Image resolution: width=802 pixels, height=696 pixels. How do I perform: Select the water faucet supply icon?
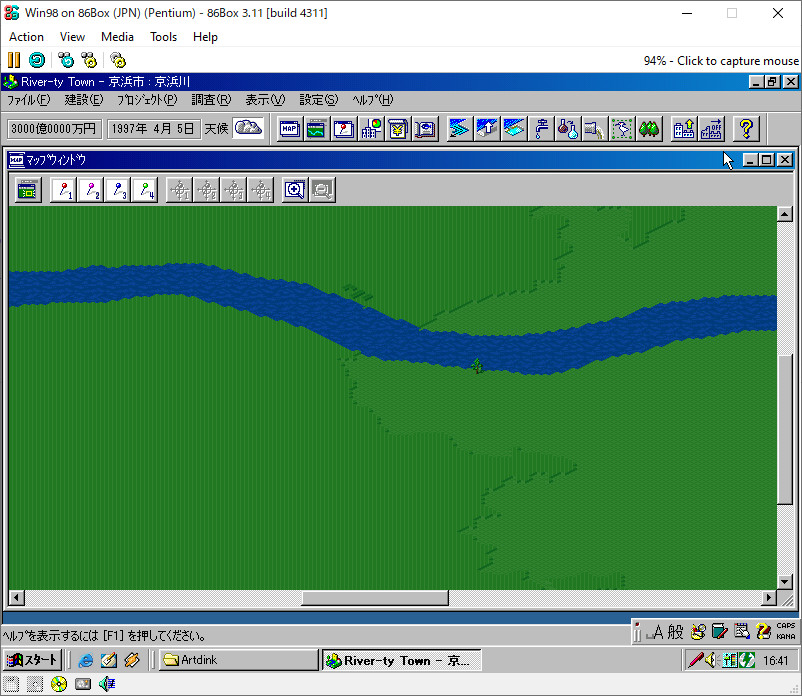(x=541, y=129)
